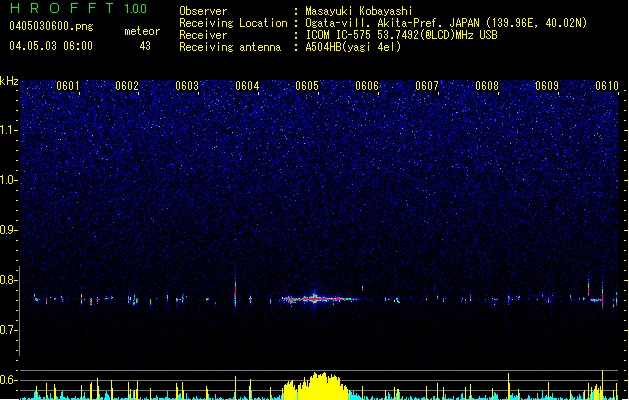This screenshot has height=400, width=629.
Task: Click the large yellow power hump in histogram
Action: tap(317, 386)
